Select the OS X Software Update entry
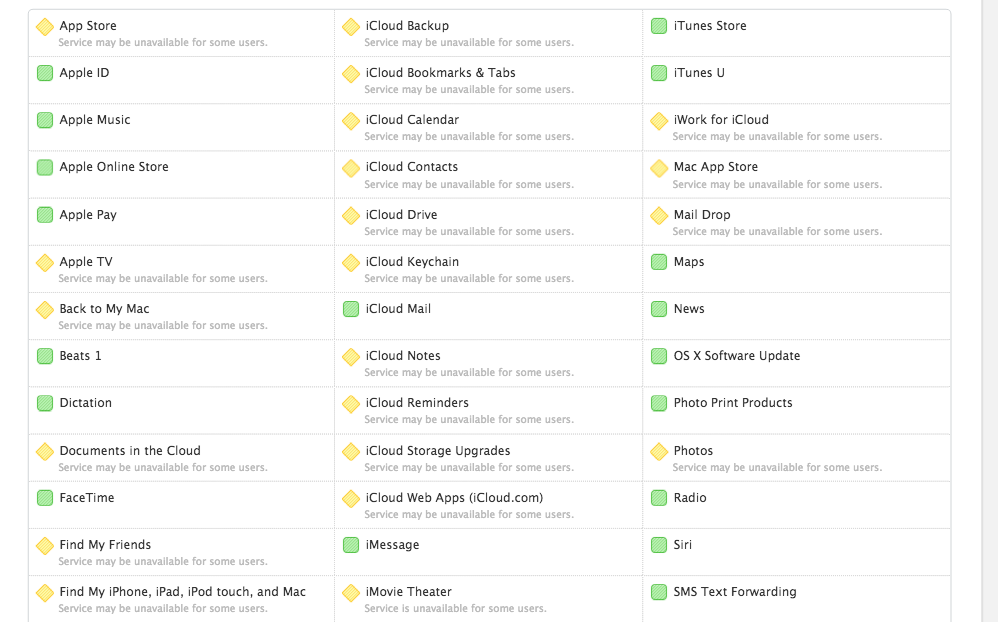The image size is (998, 622). click(x=737, y=356)
